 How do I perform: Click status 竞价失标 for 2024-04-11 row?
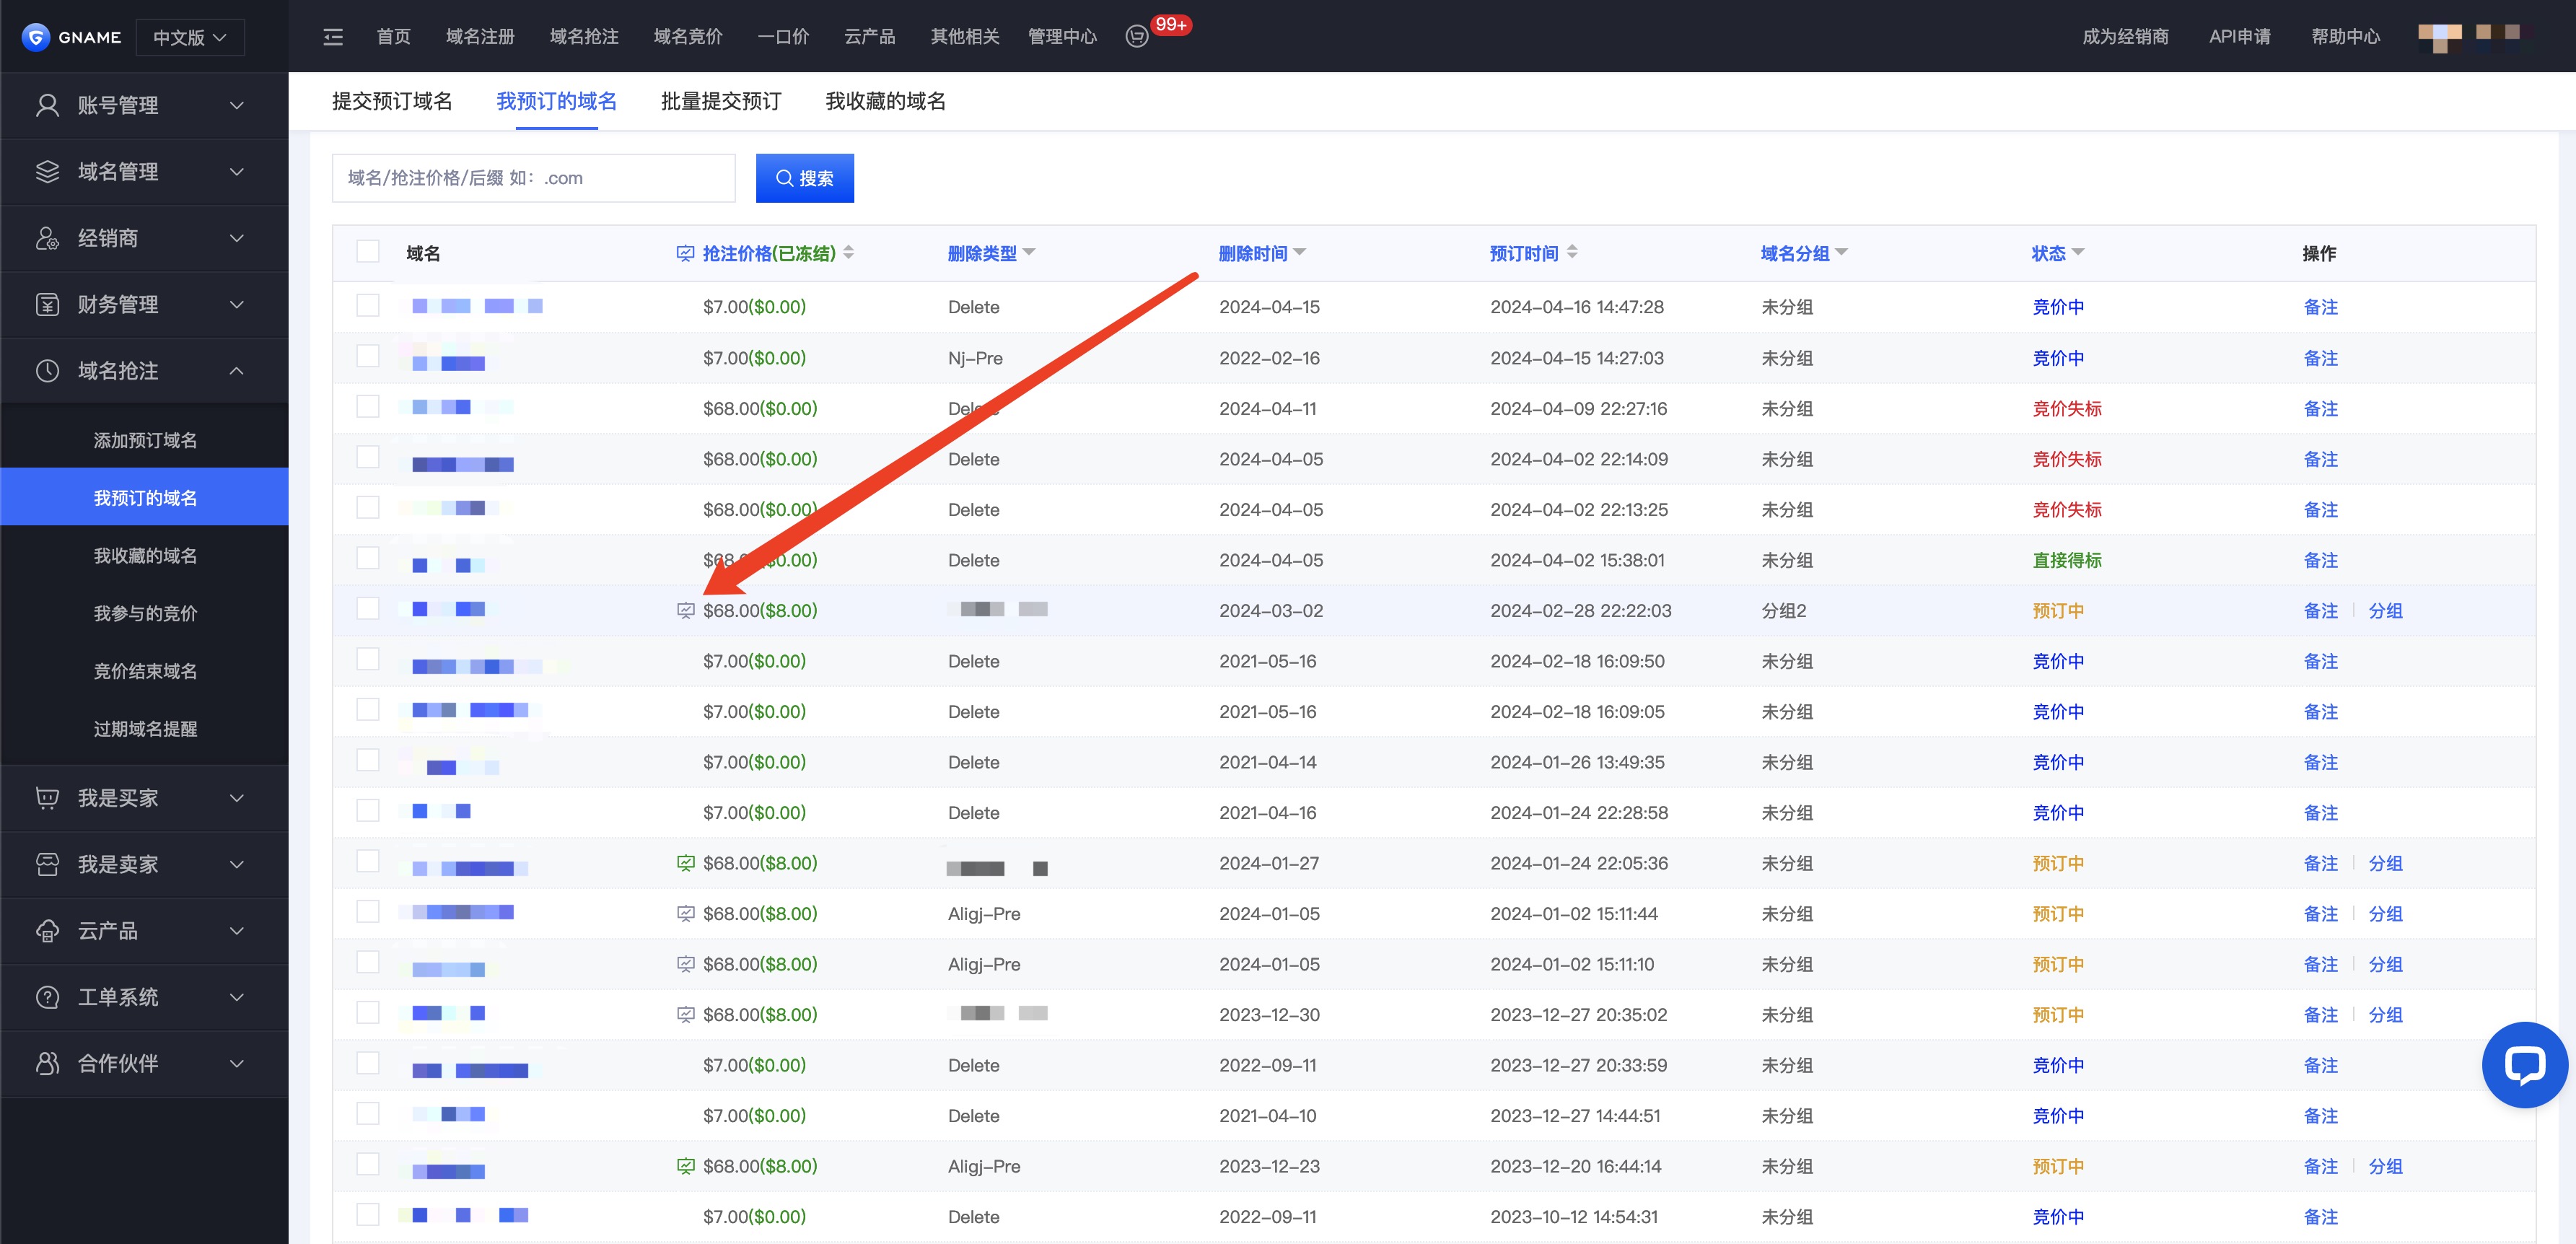click(2067, 408)
